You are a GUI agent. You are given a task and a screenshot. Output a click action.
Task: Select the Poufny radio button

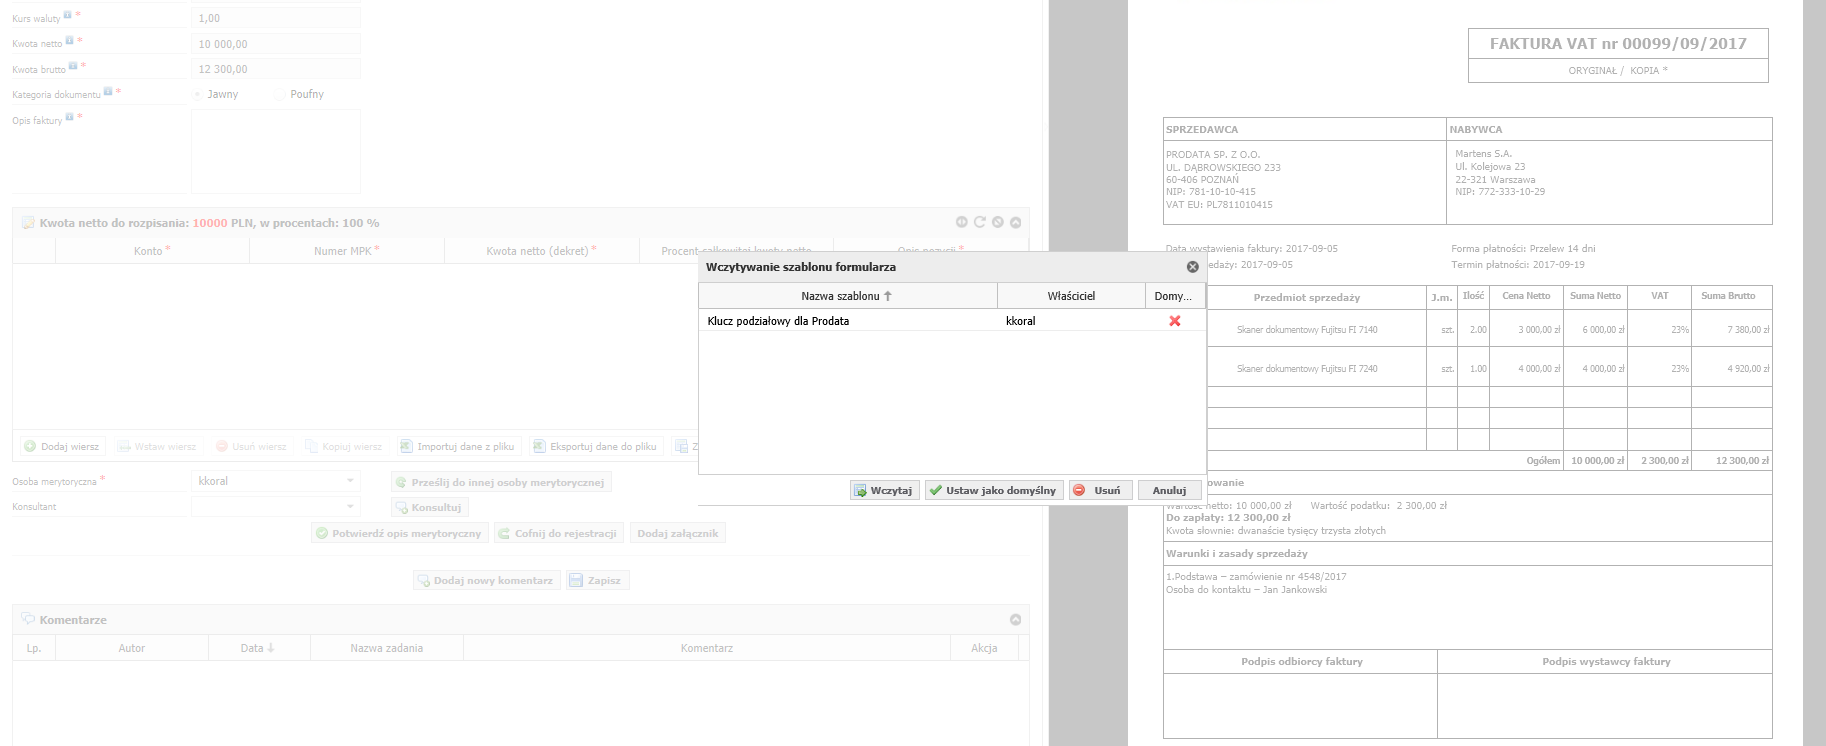click(281, 95)
